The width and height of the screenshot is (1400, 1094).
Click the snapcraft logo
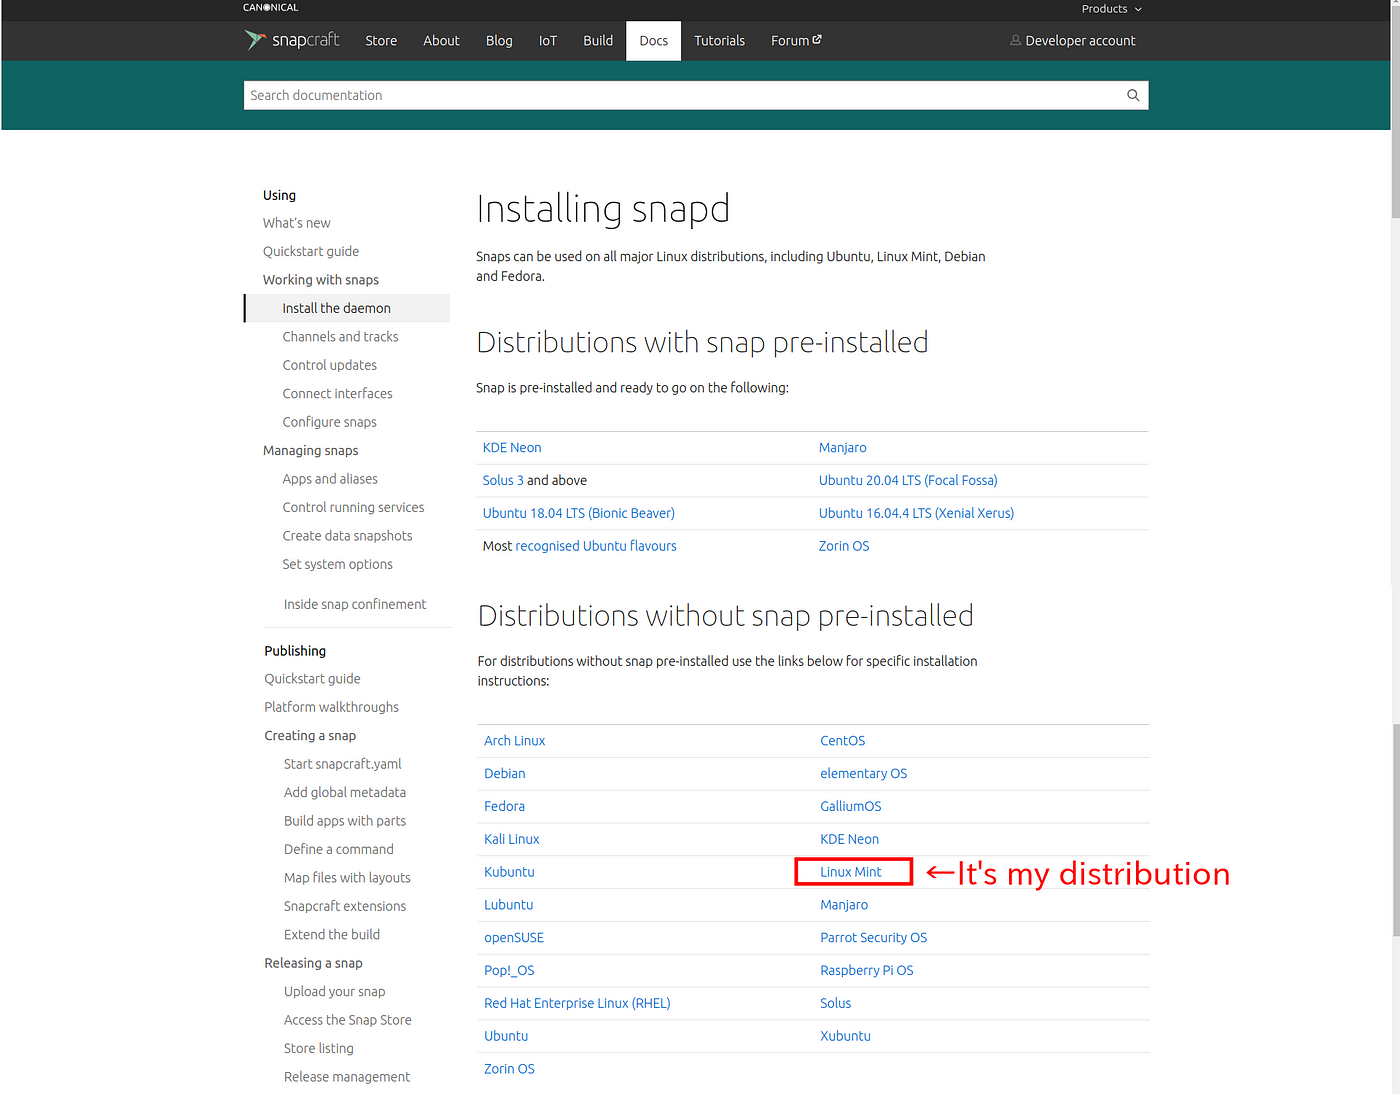(x=292, y=40)
